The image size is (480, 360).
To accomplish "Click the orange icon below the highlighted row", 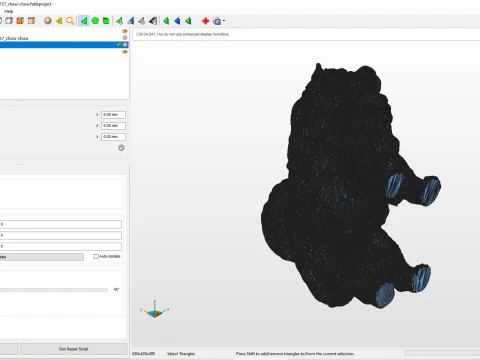I will [125, 52].
